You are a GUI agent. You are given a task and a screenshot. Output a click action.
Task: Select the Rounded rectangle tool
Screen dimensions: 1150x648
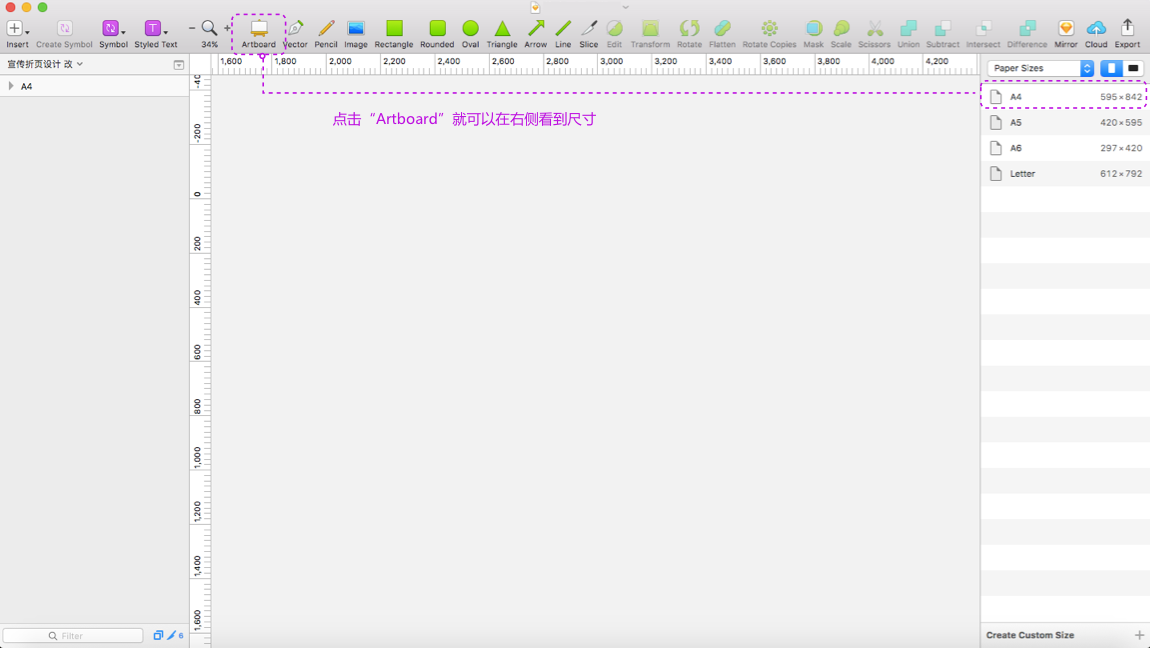pos(437,33)
